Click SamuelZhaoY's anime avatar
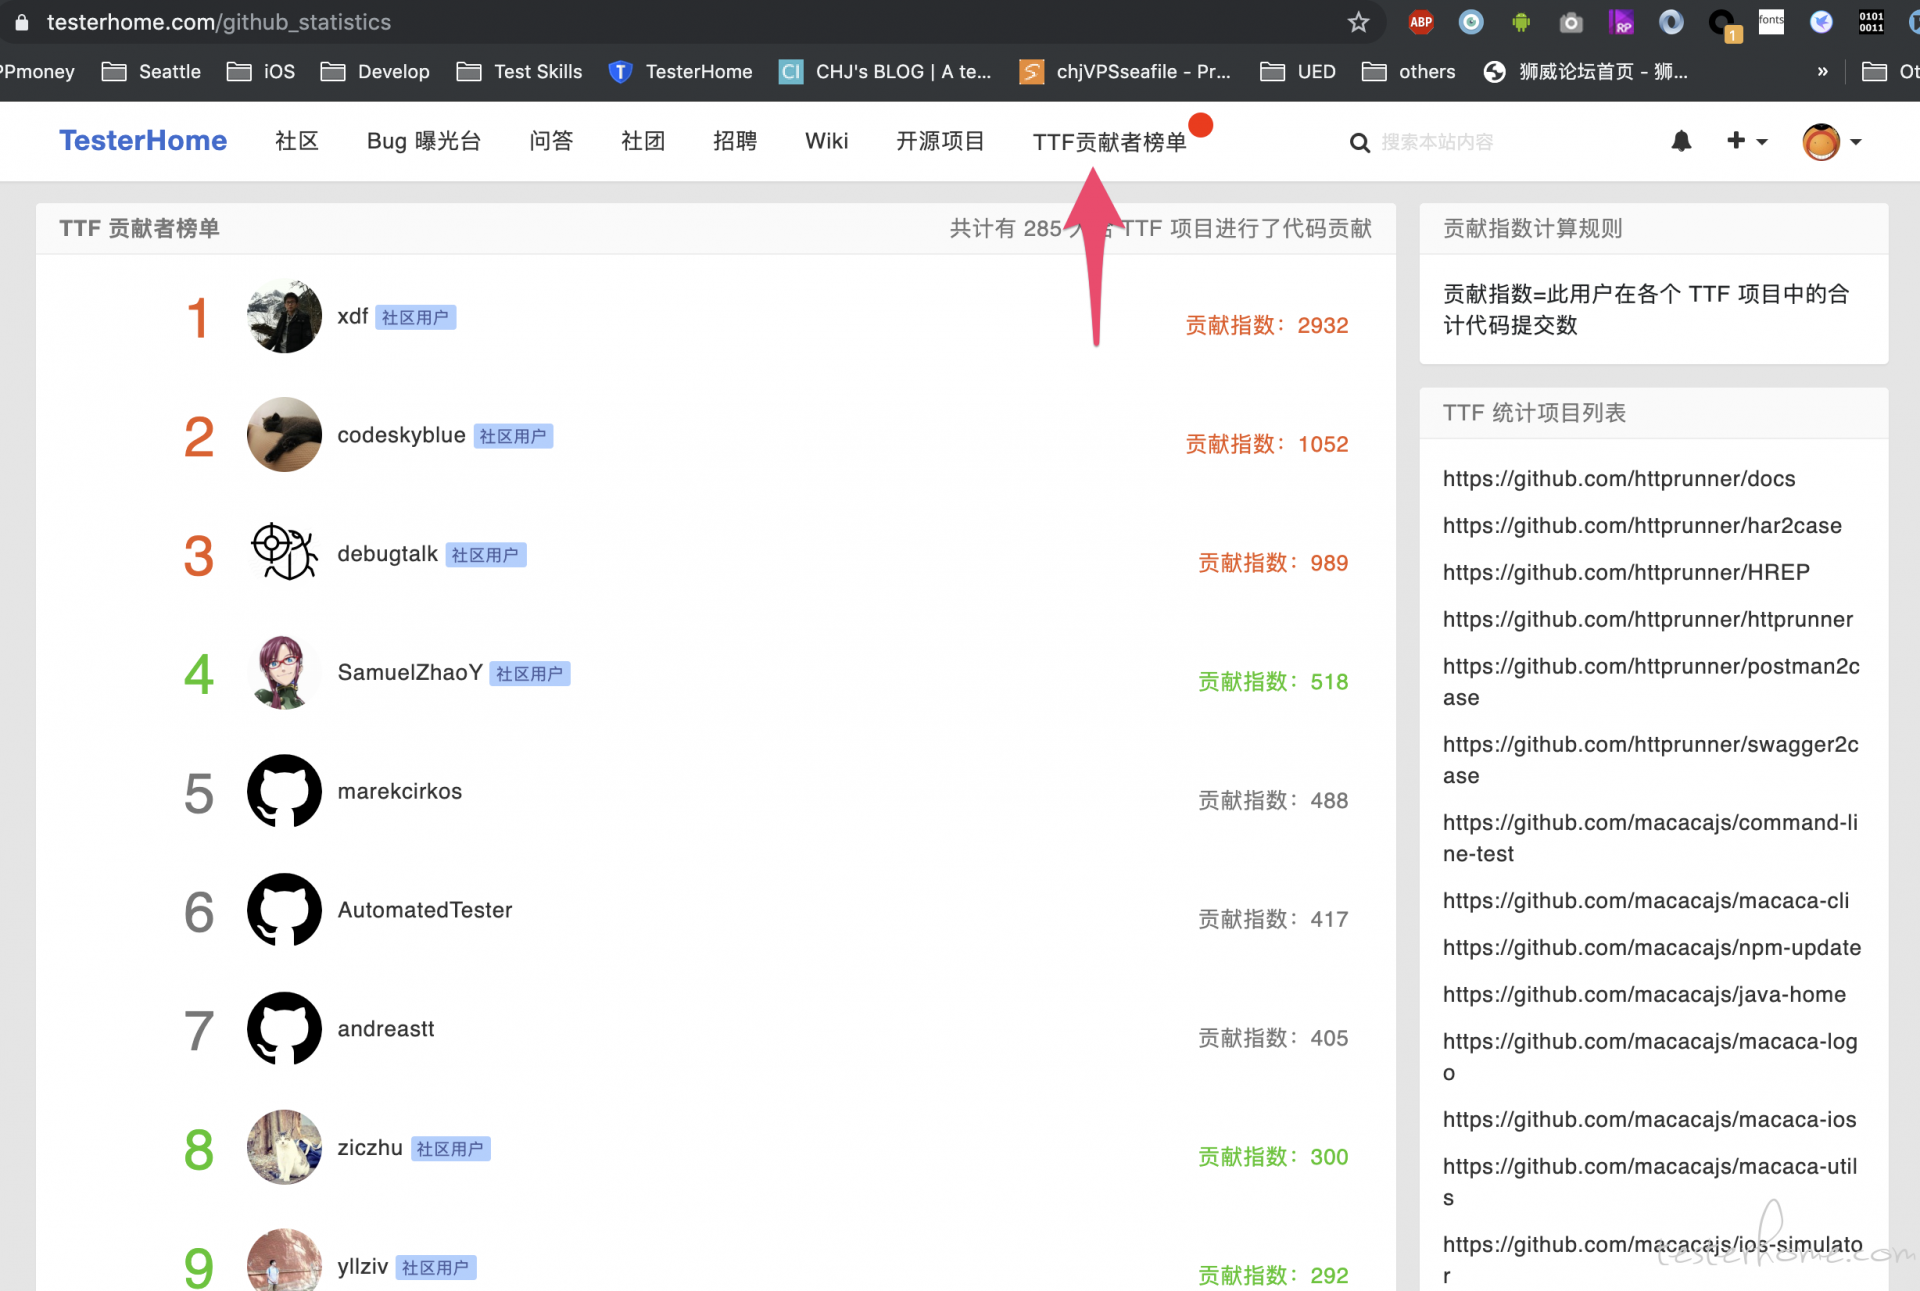This screenshot has width=1920, height=1291. [x=284, y=672]
